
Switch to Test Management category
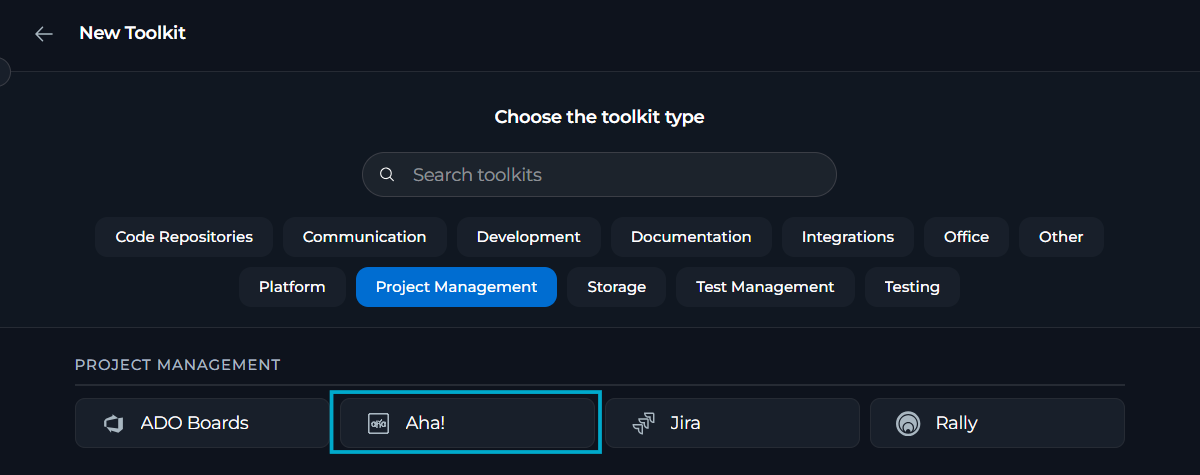point(765,287)
